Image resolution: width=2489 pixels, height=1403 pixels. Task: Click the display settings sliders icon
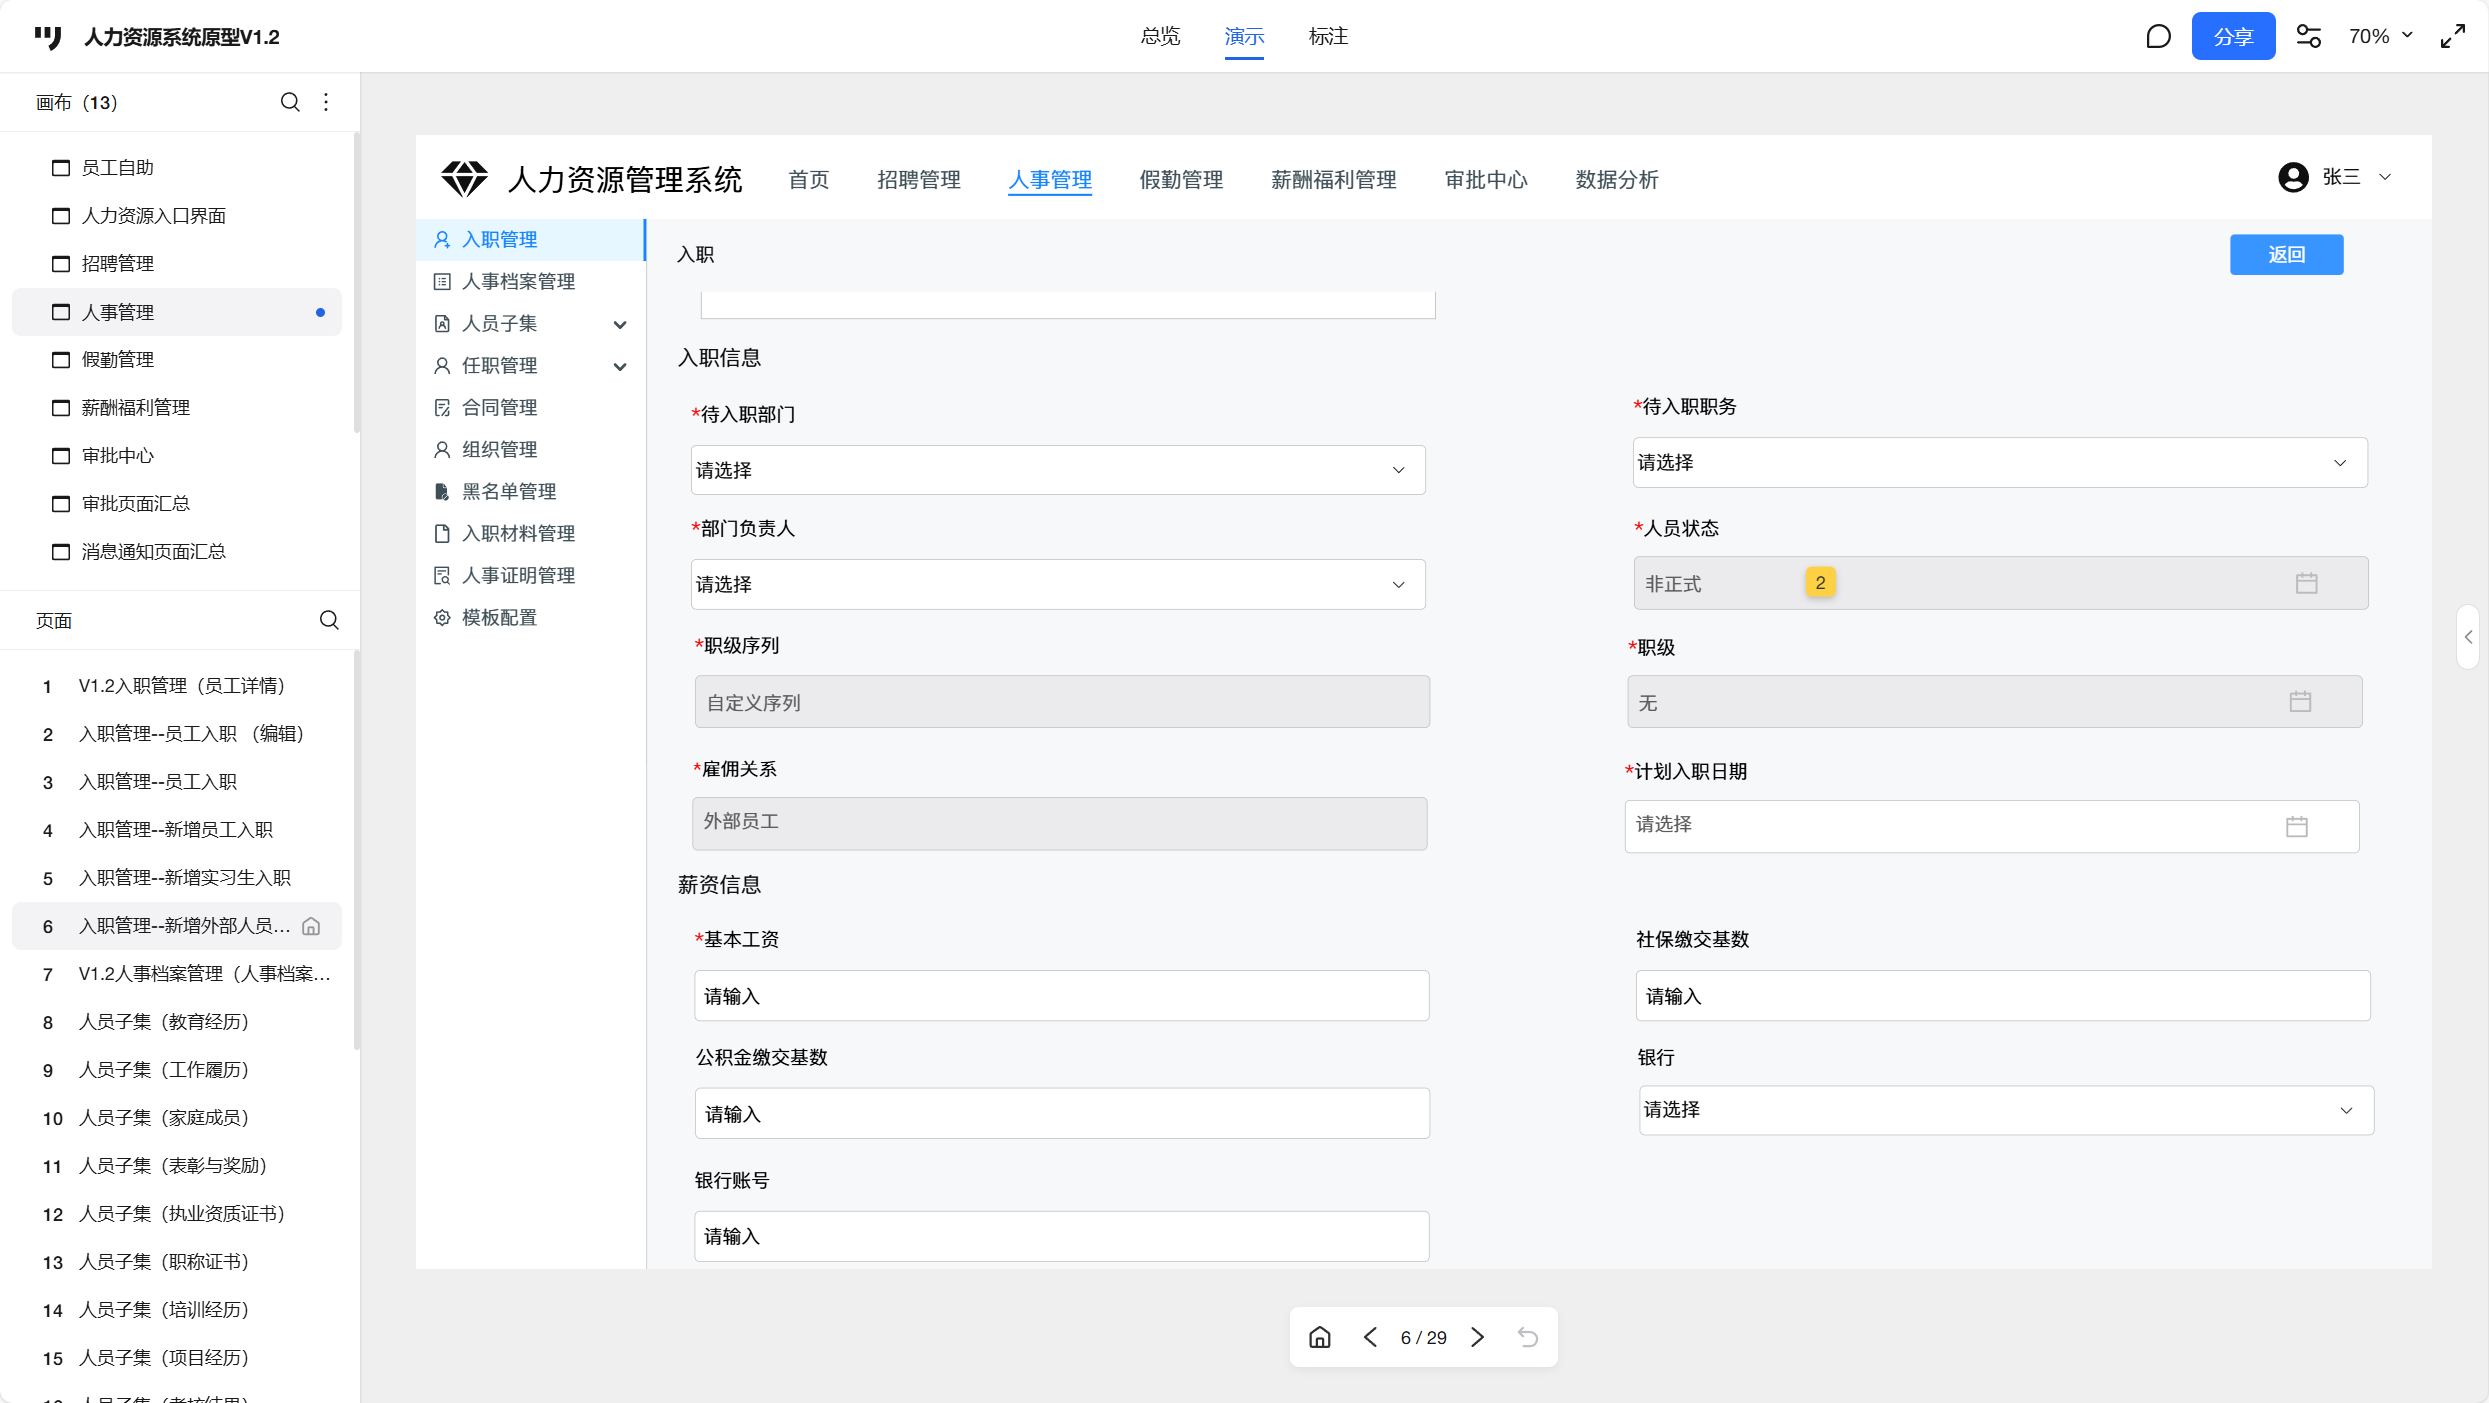[2308, 37]
